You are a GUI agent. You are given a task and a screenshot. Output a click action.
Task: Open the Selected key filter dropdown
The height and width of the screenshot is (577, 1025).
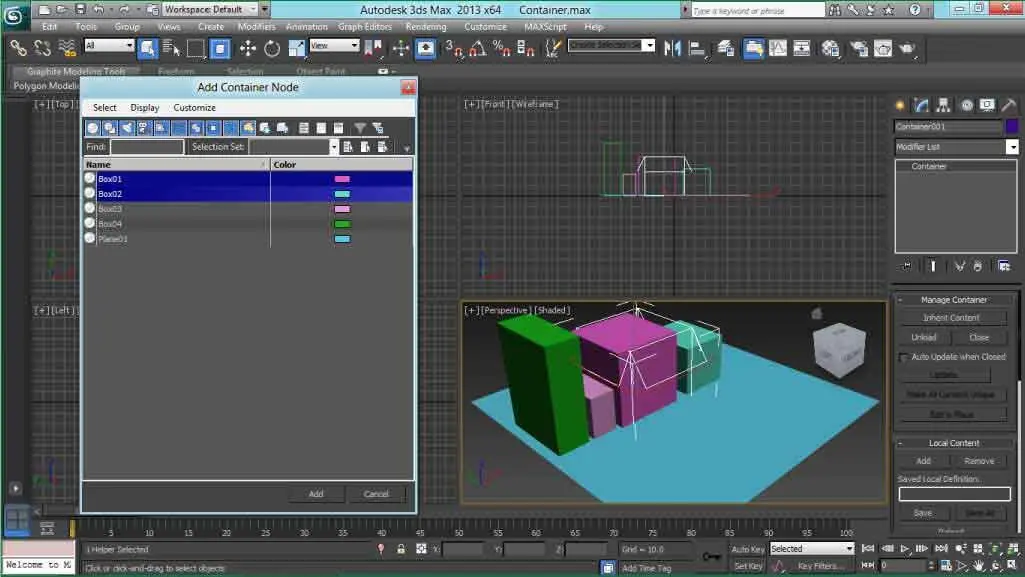tap(812, 549)
